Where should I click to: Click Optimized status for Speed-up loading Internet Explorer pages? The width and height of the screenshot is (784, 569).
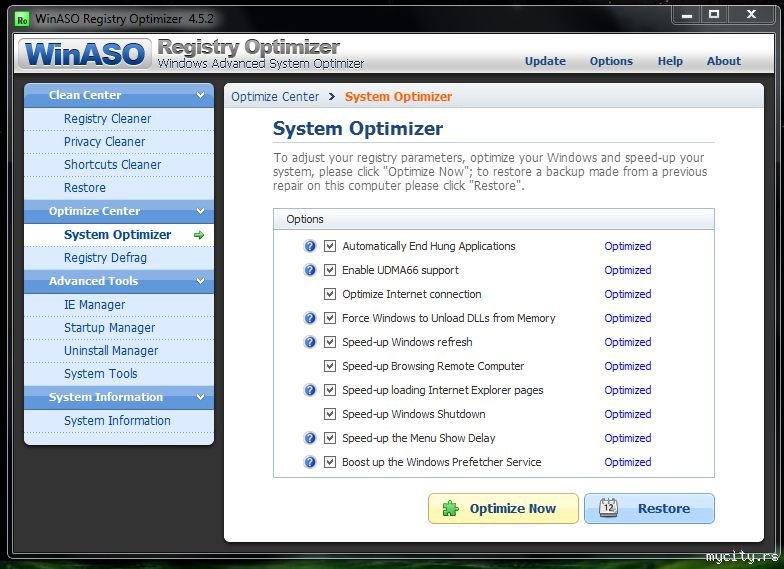click(628, 390)
